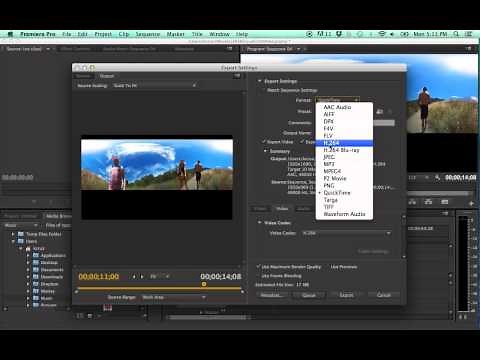Open the File menu
480x360 pixels.
[x=67, y=34]
